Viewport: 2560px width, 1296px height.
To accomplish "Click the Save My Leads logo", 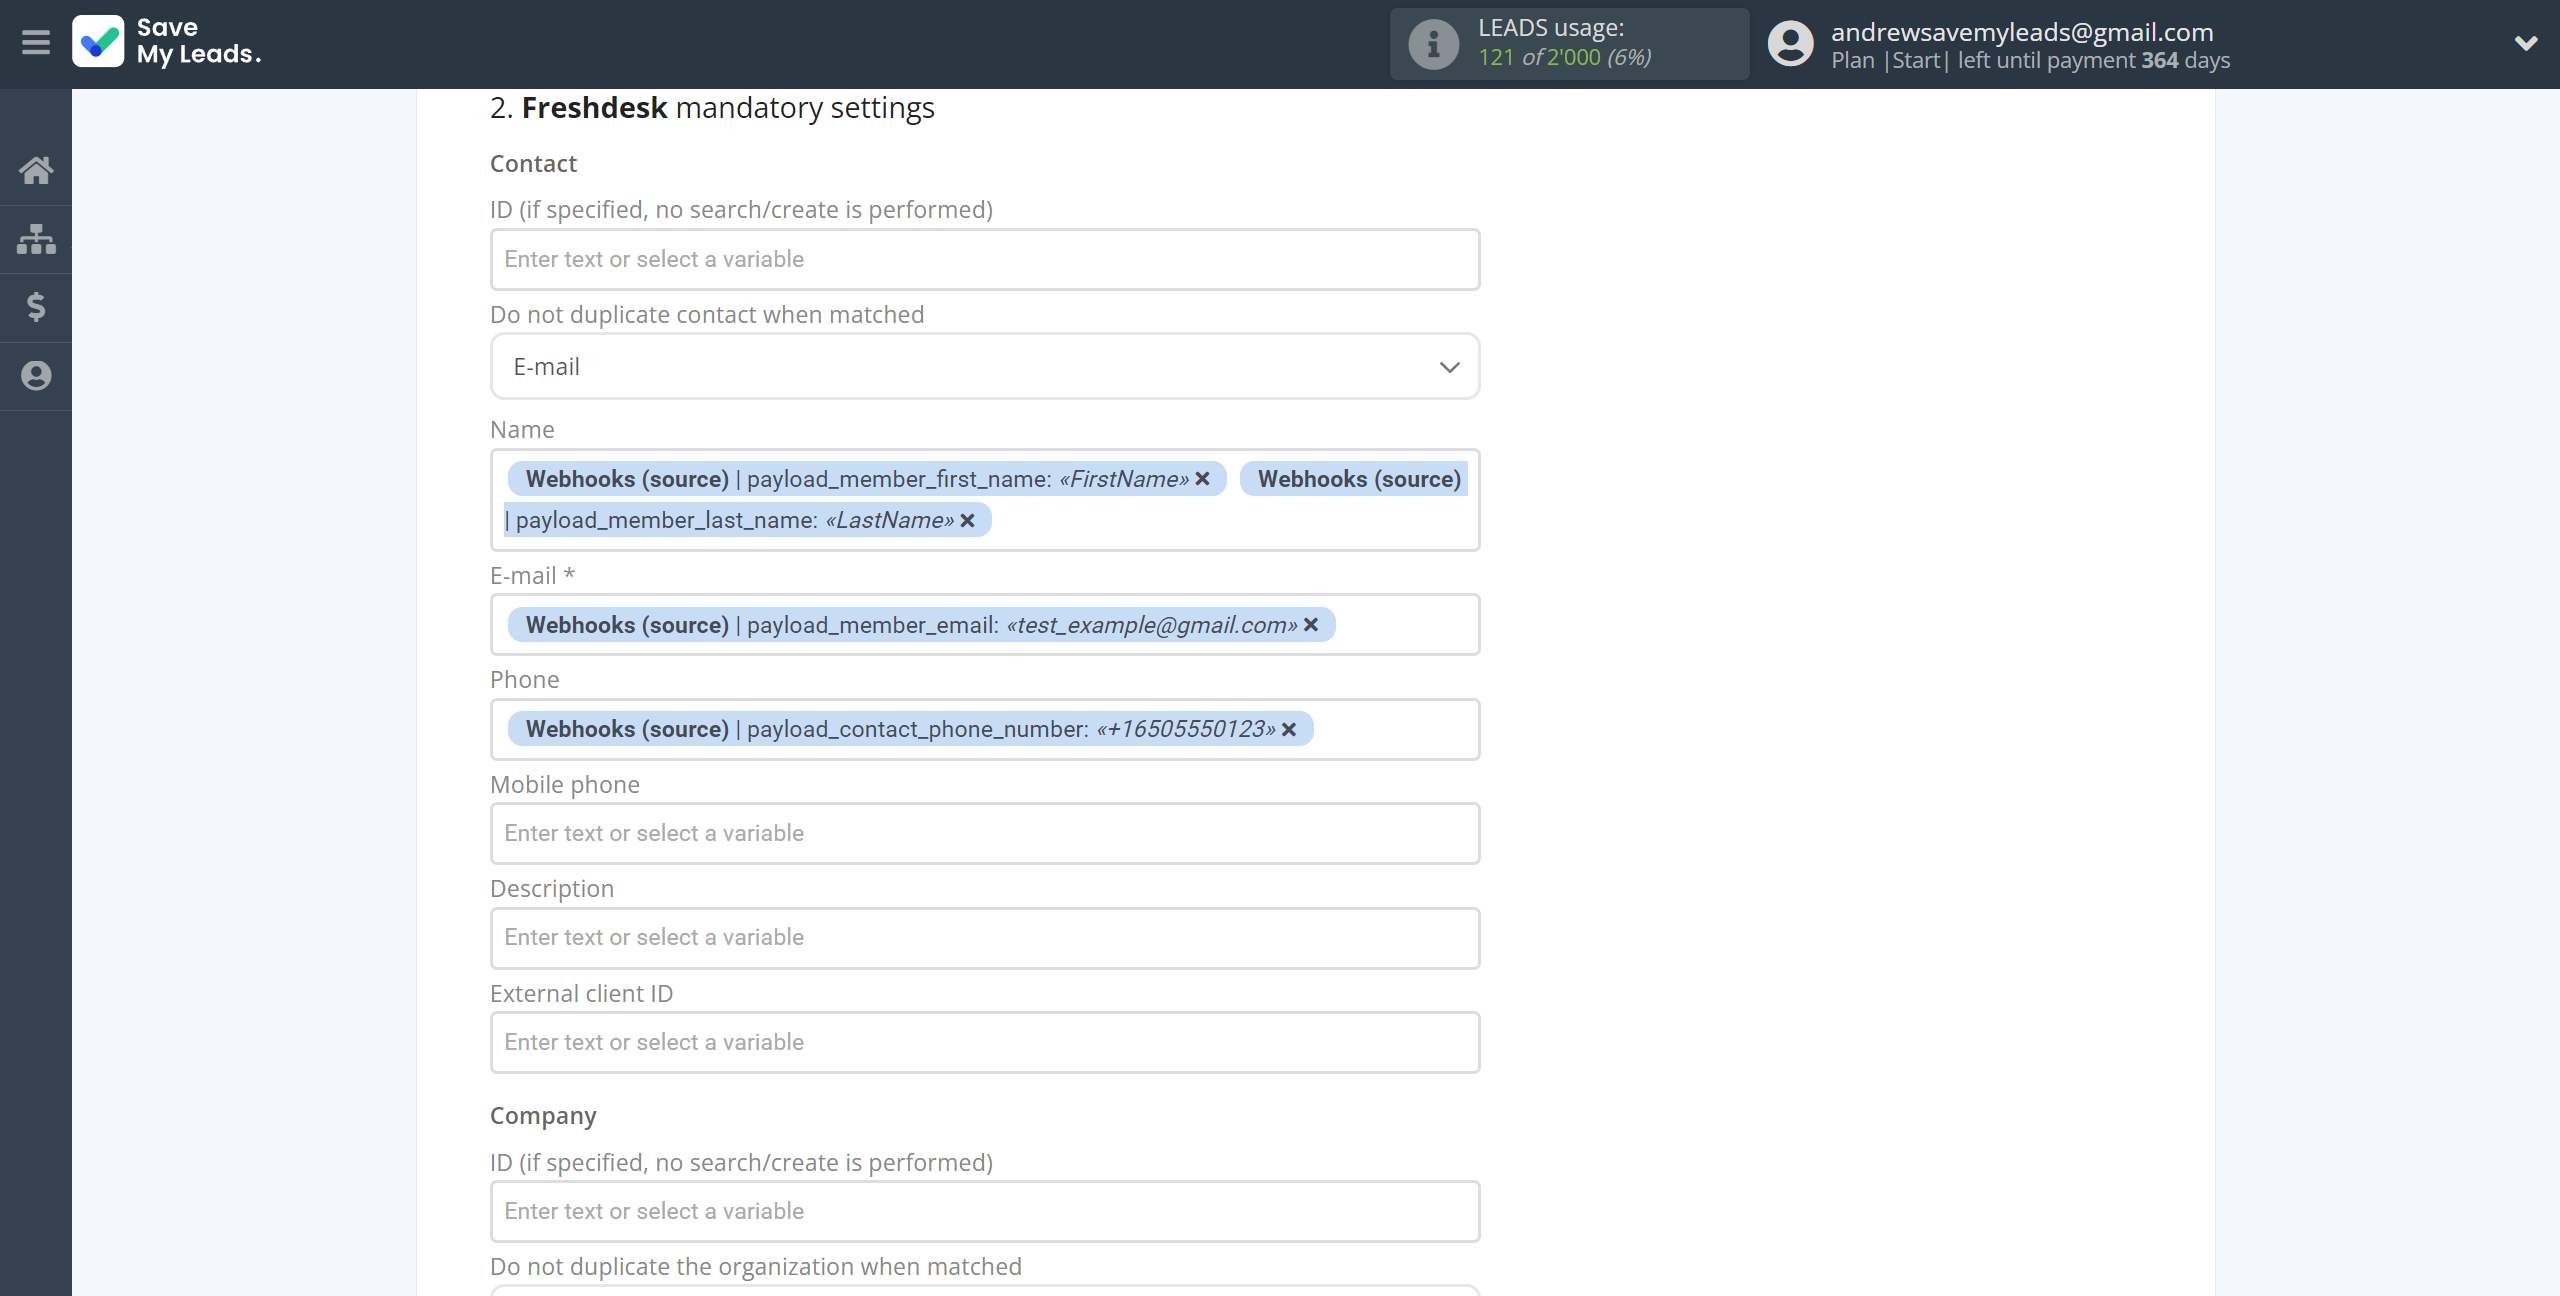I will click(167, 42).
